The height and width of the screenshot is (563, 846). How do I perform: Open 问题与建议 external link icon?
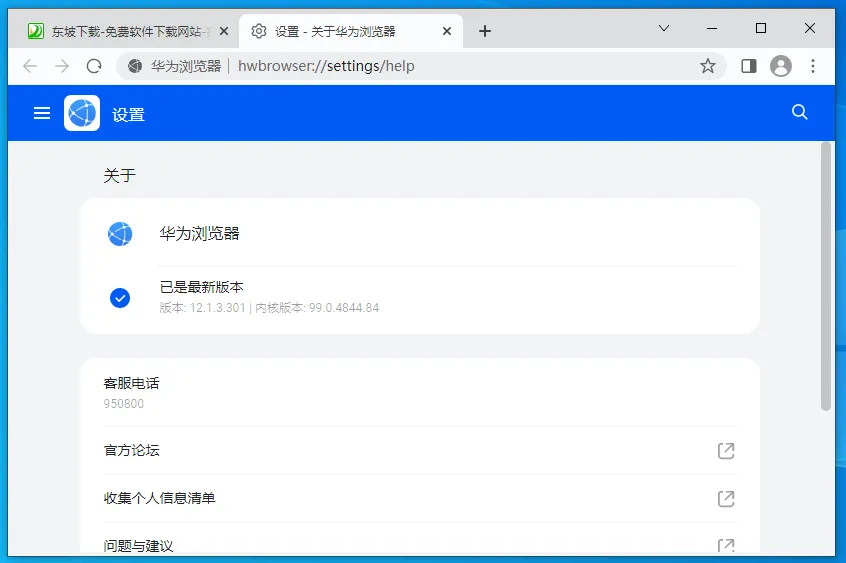tap(726, 545)
